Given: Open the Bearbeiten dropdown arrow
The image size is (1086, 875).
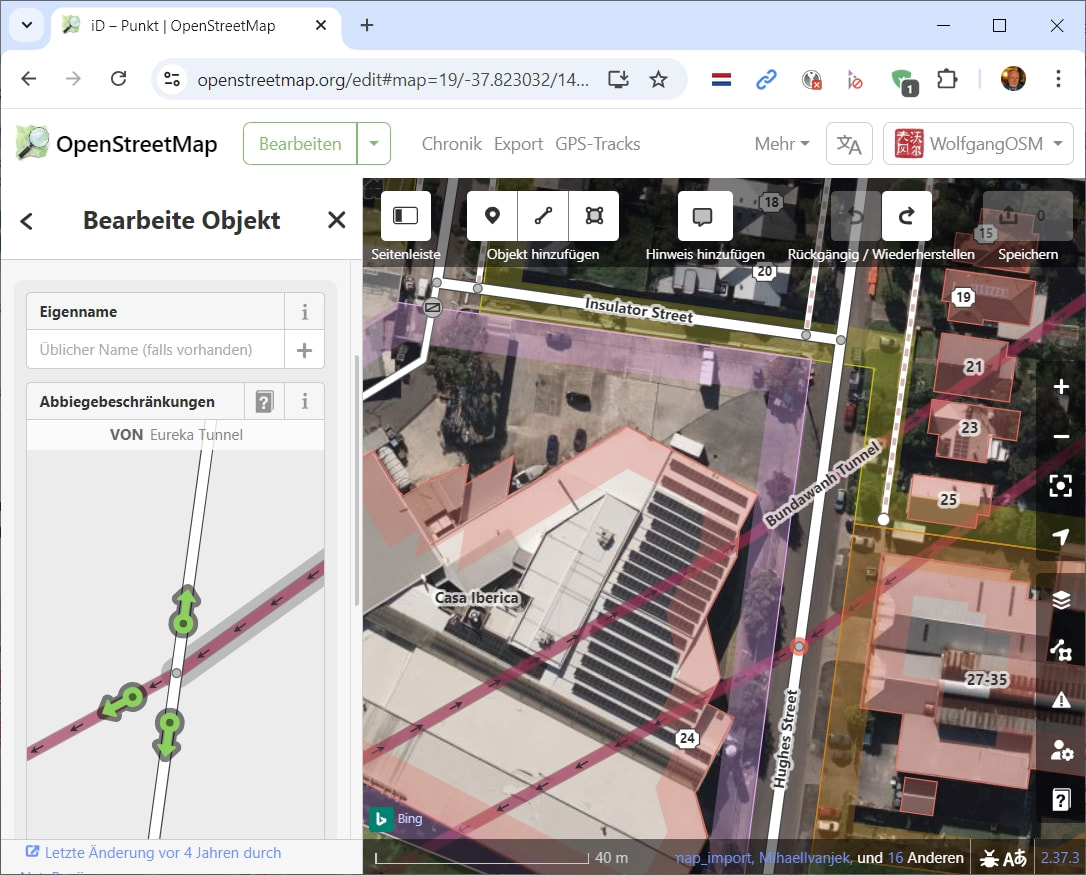Looking at the screenshot, I should [374, 144].
